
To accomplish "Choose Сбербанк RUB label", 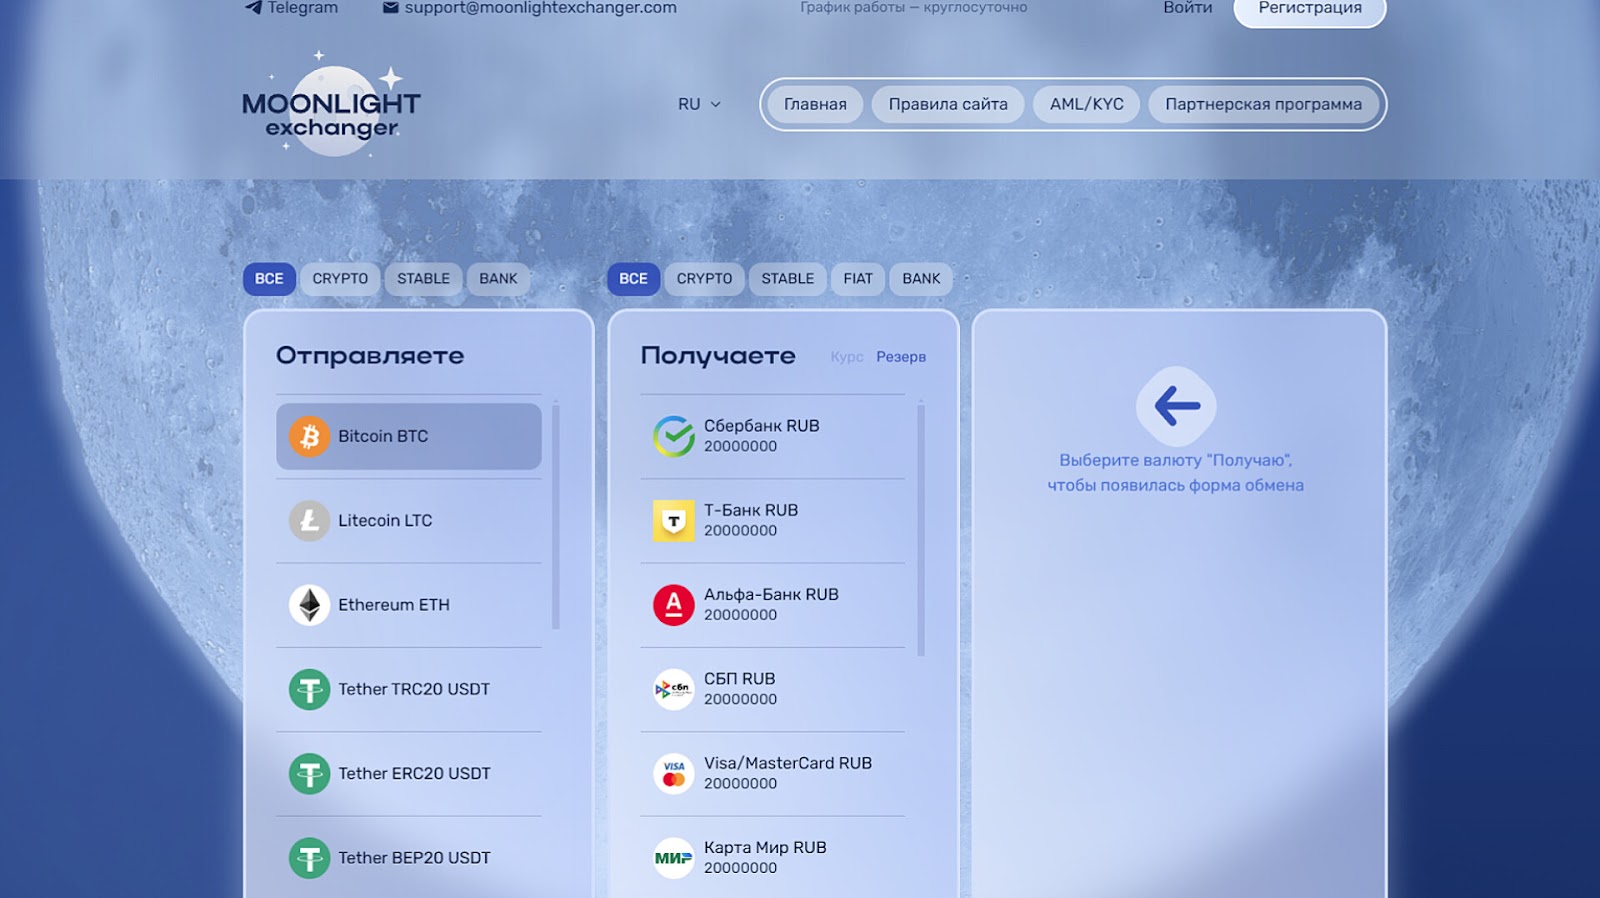I will [762, 426].
